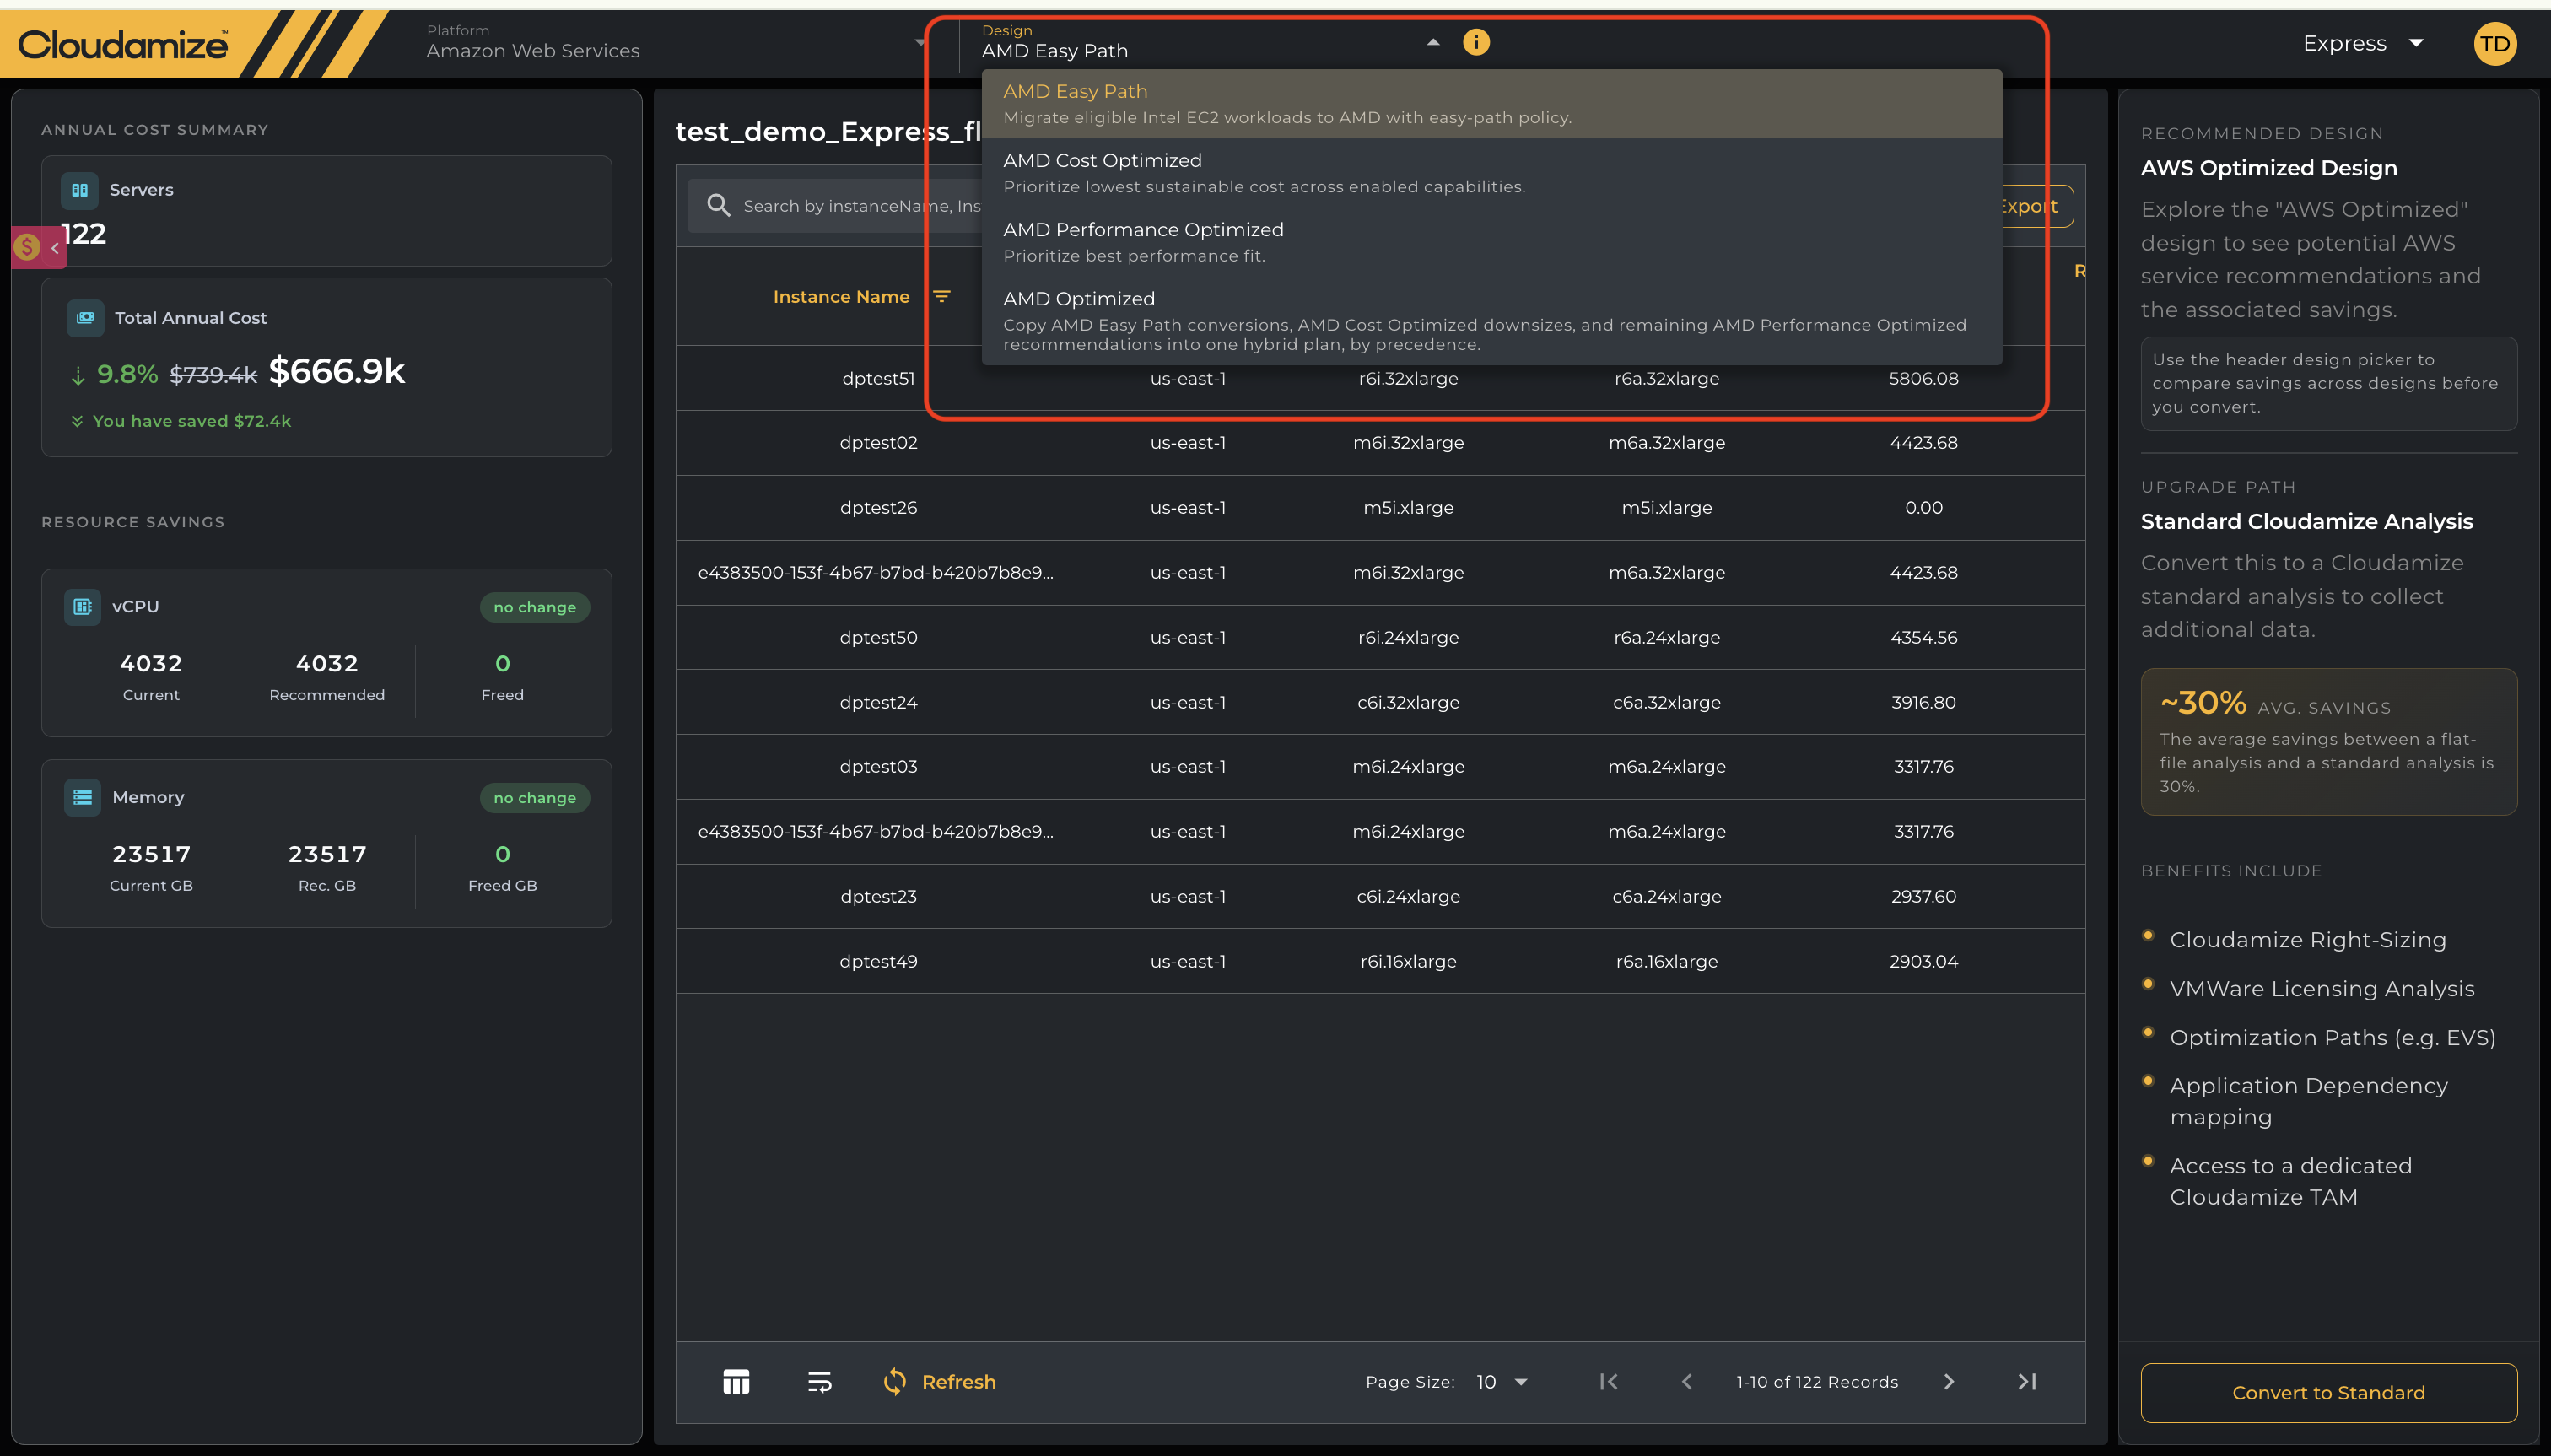Click Convert to Standard button

click(x=2328, y=1392)
